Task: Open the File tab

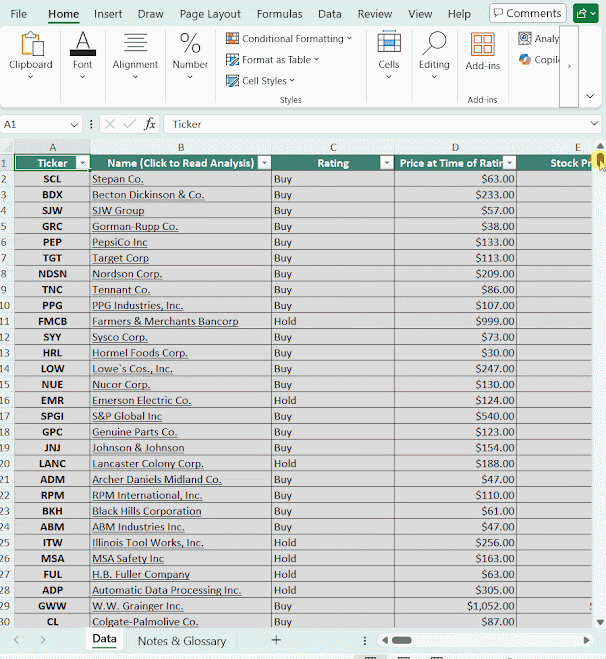Action: coord(18,14)
